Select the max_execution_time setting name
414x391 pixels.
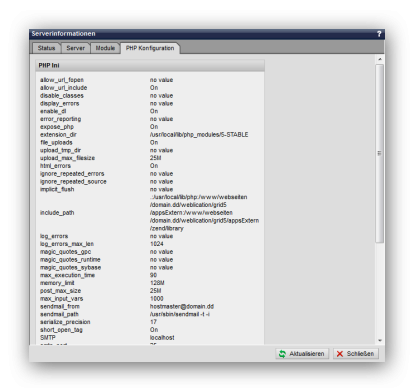(x=68, y=275)
